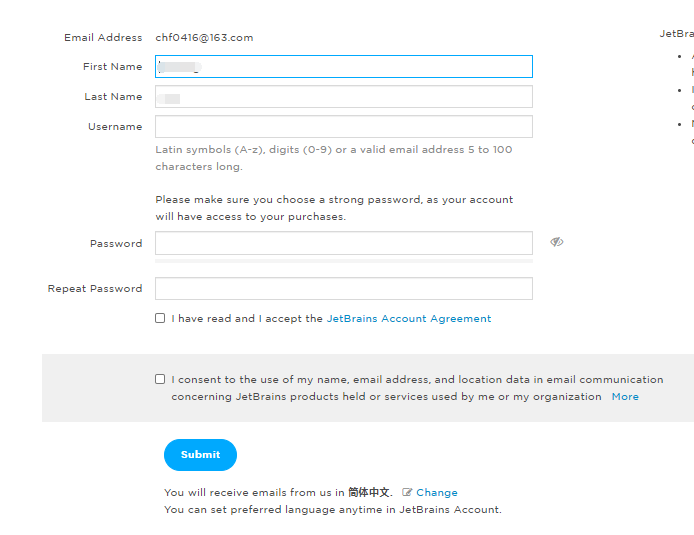This screenshot has width=694, height=535.
Task: Toggle password visibility eye icon
Action: coord(557,242)
